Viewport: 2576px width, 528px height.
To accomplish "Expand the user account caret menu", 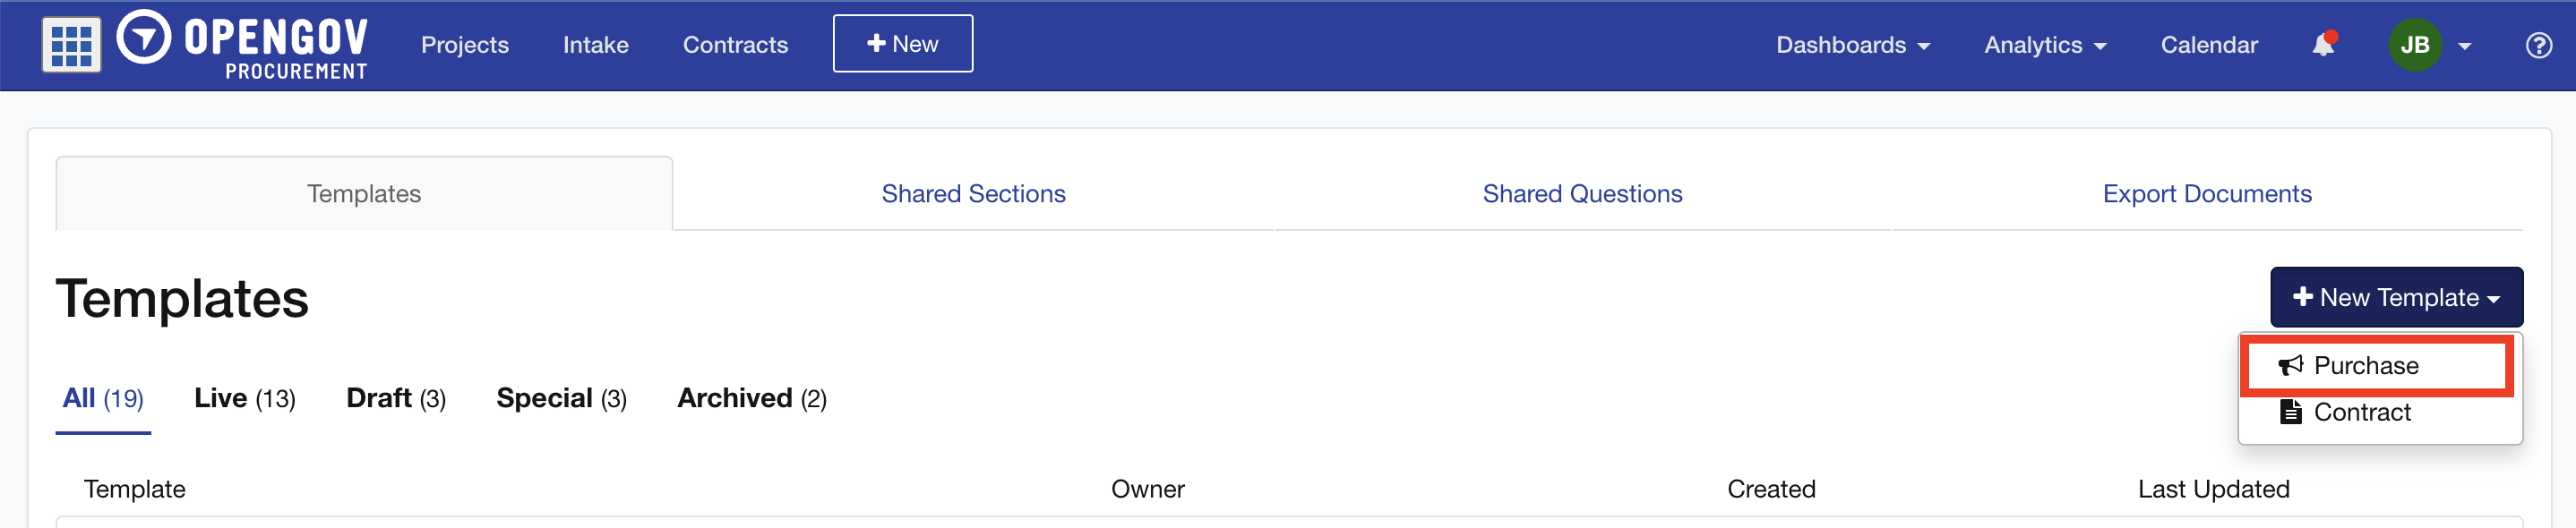I will [2464, 46].
